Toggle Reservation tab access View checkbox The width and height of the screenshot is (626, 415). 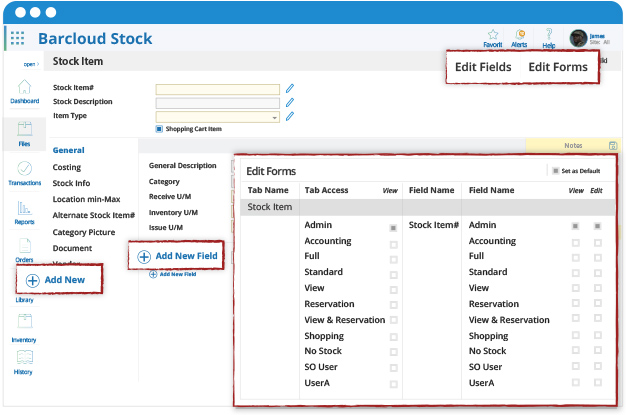click(393, 305)
